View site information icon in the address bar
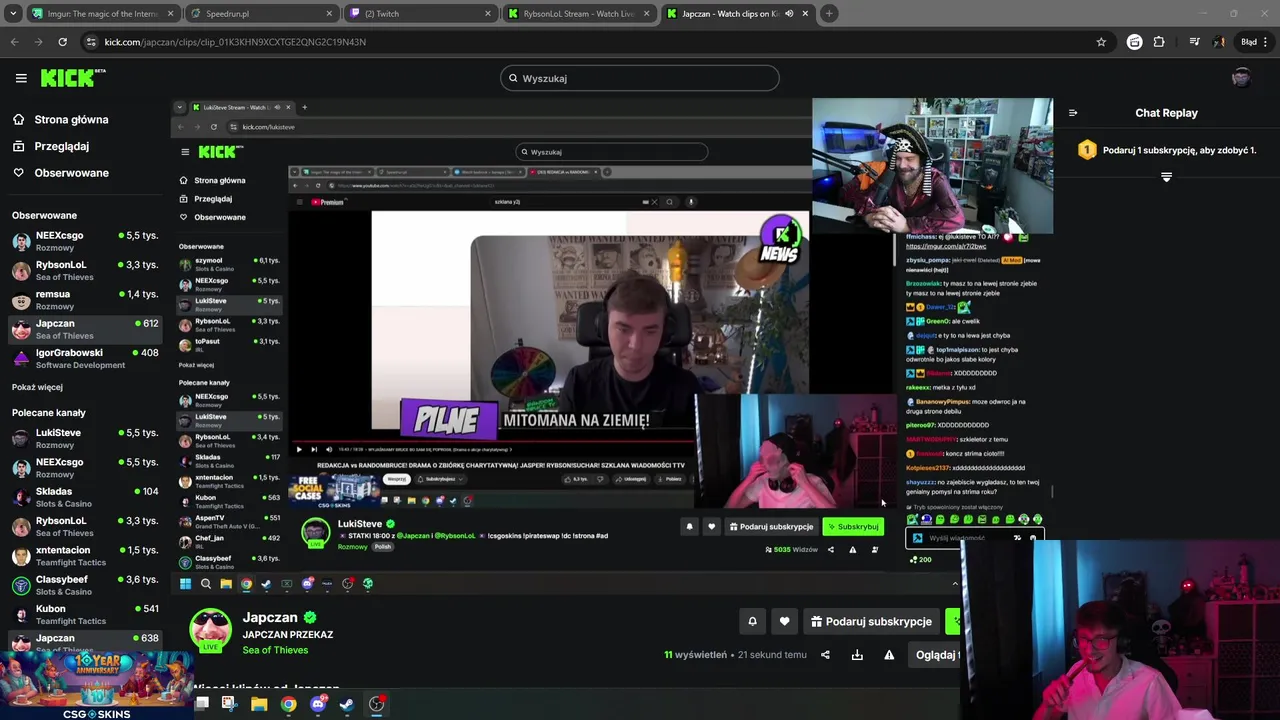The height and width of the screenshot is (720, 1280). (91, 42)
